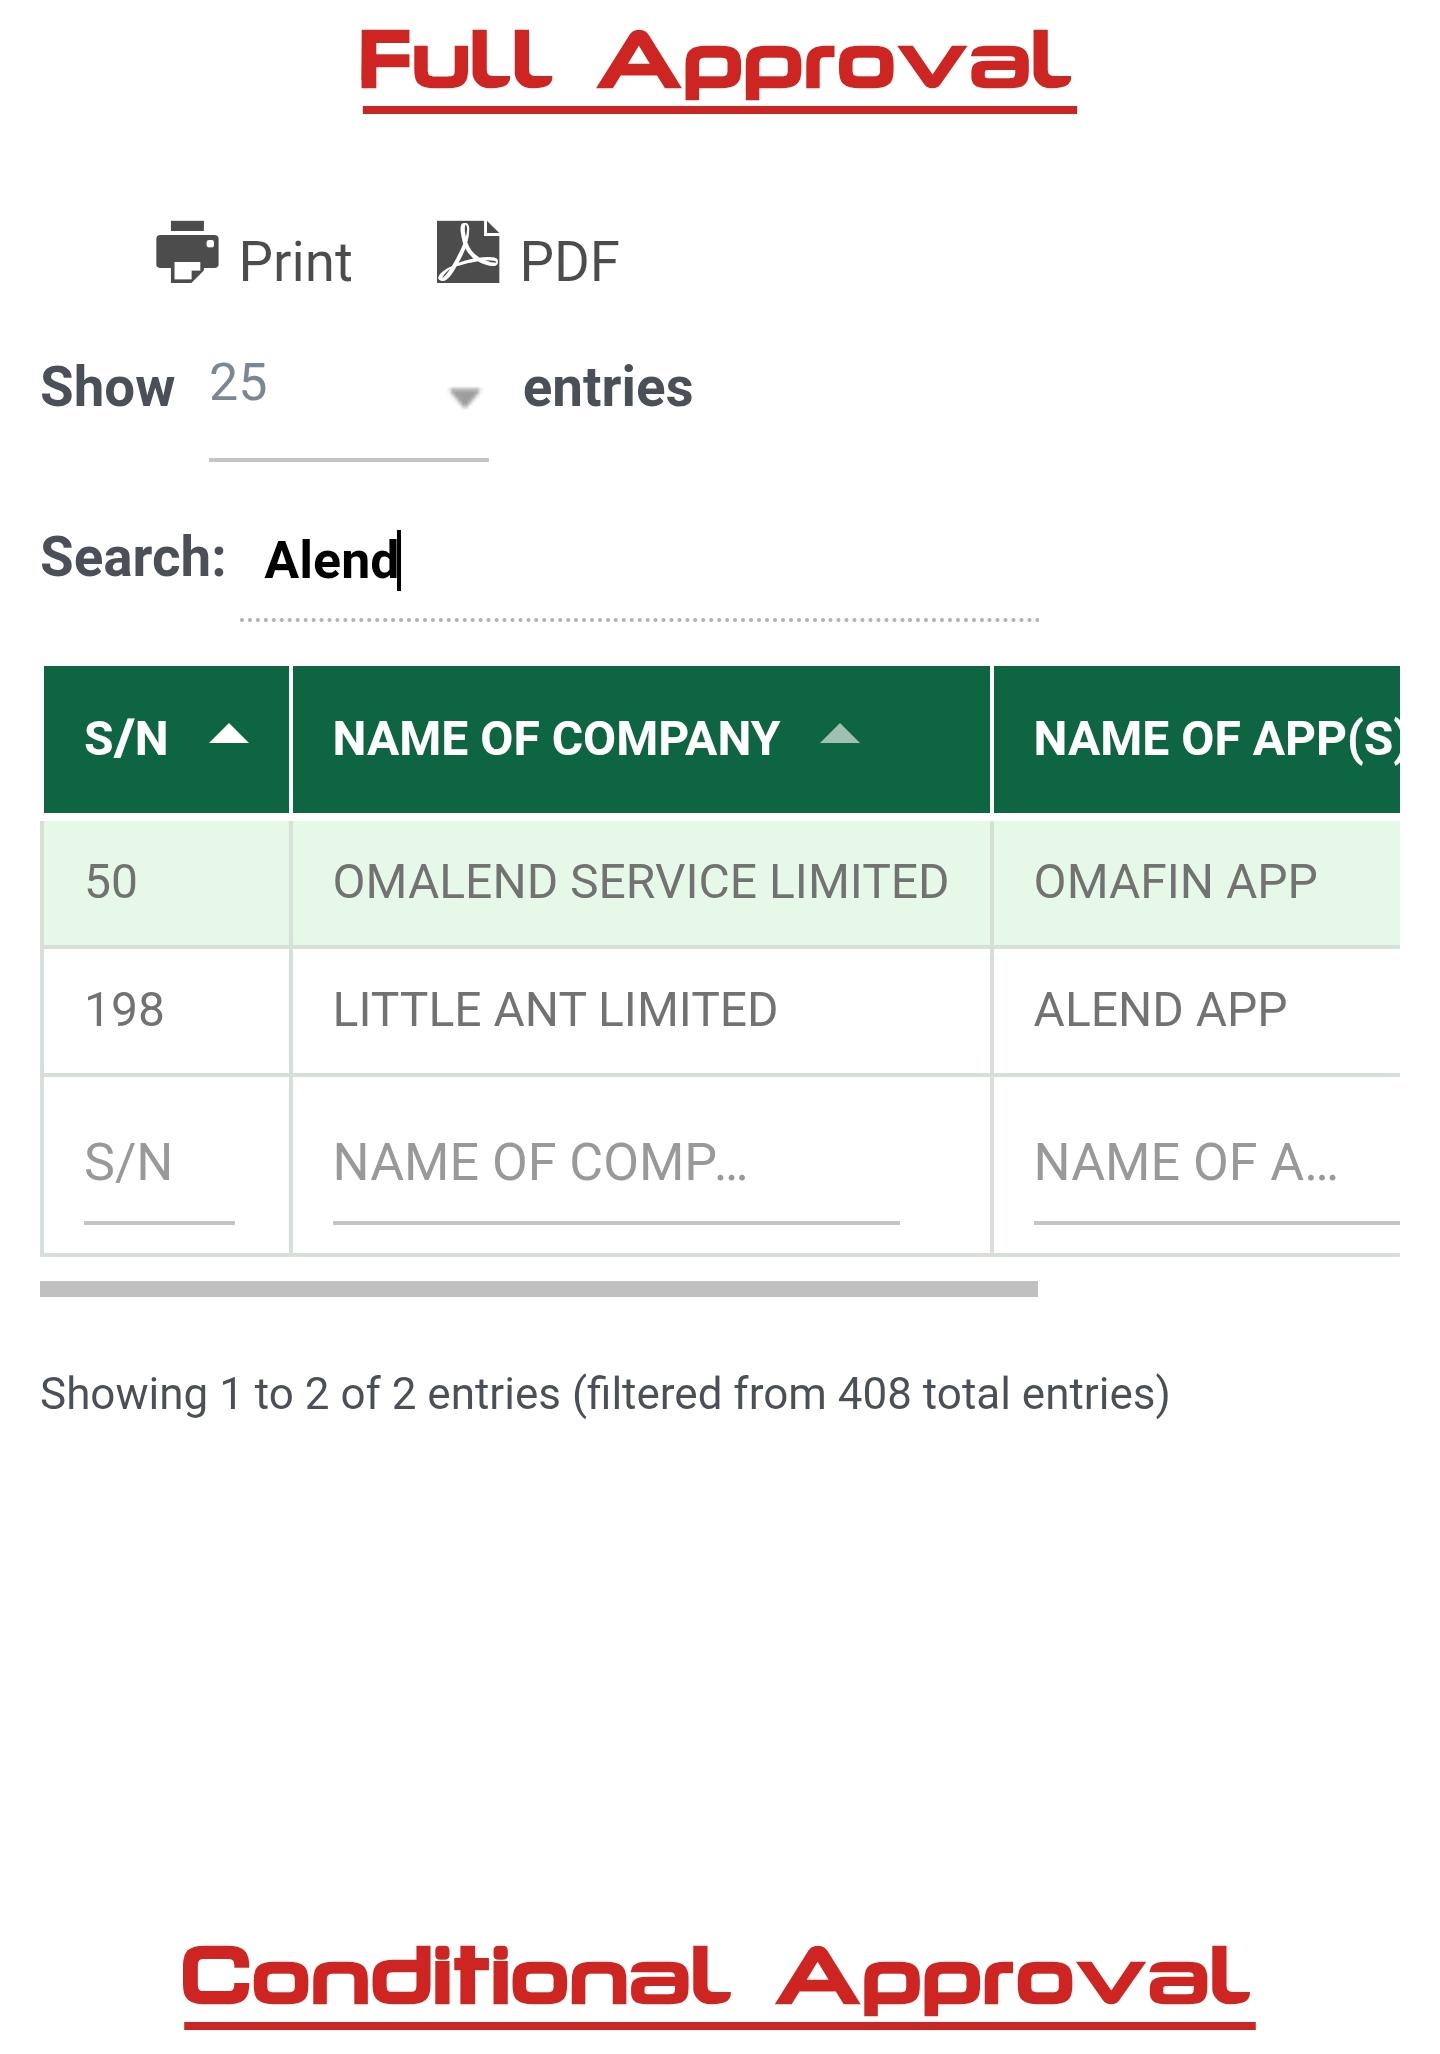Click the ALEND APP cell

(1160, 1010)
